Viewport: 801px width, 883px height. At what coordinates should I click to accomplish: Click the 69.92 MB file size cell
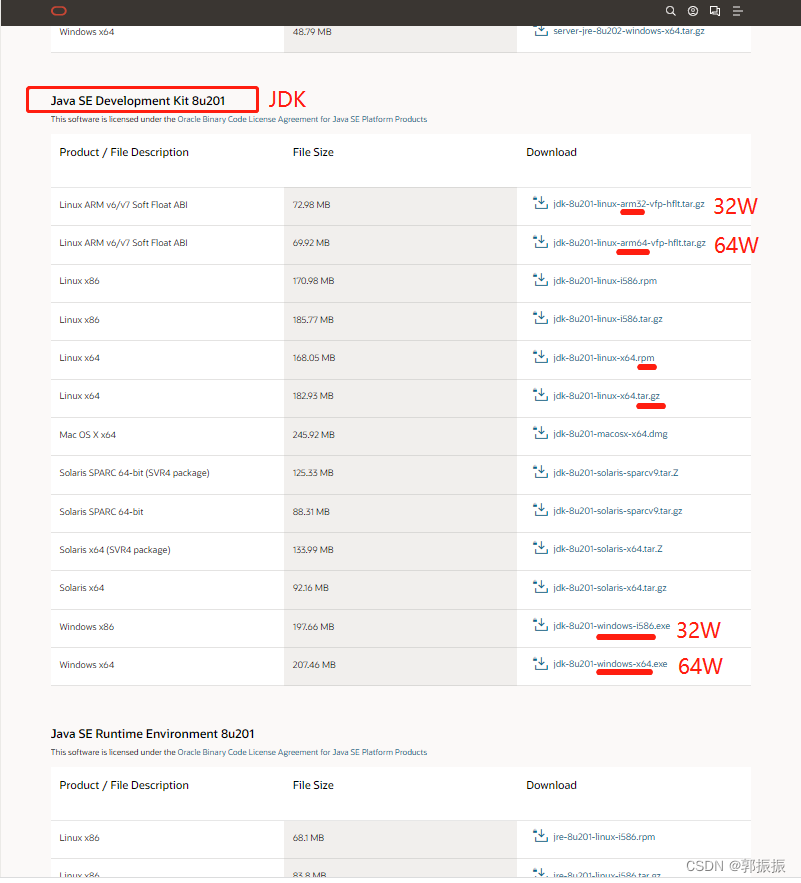coord(400,243)
